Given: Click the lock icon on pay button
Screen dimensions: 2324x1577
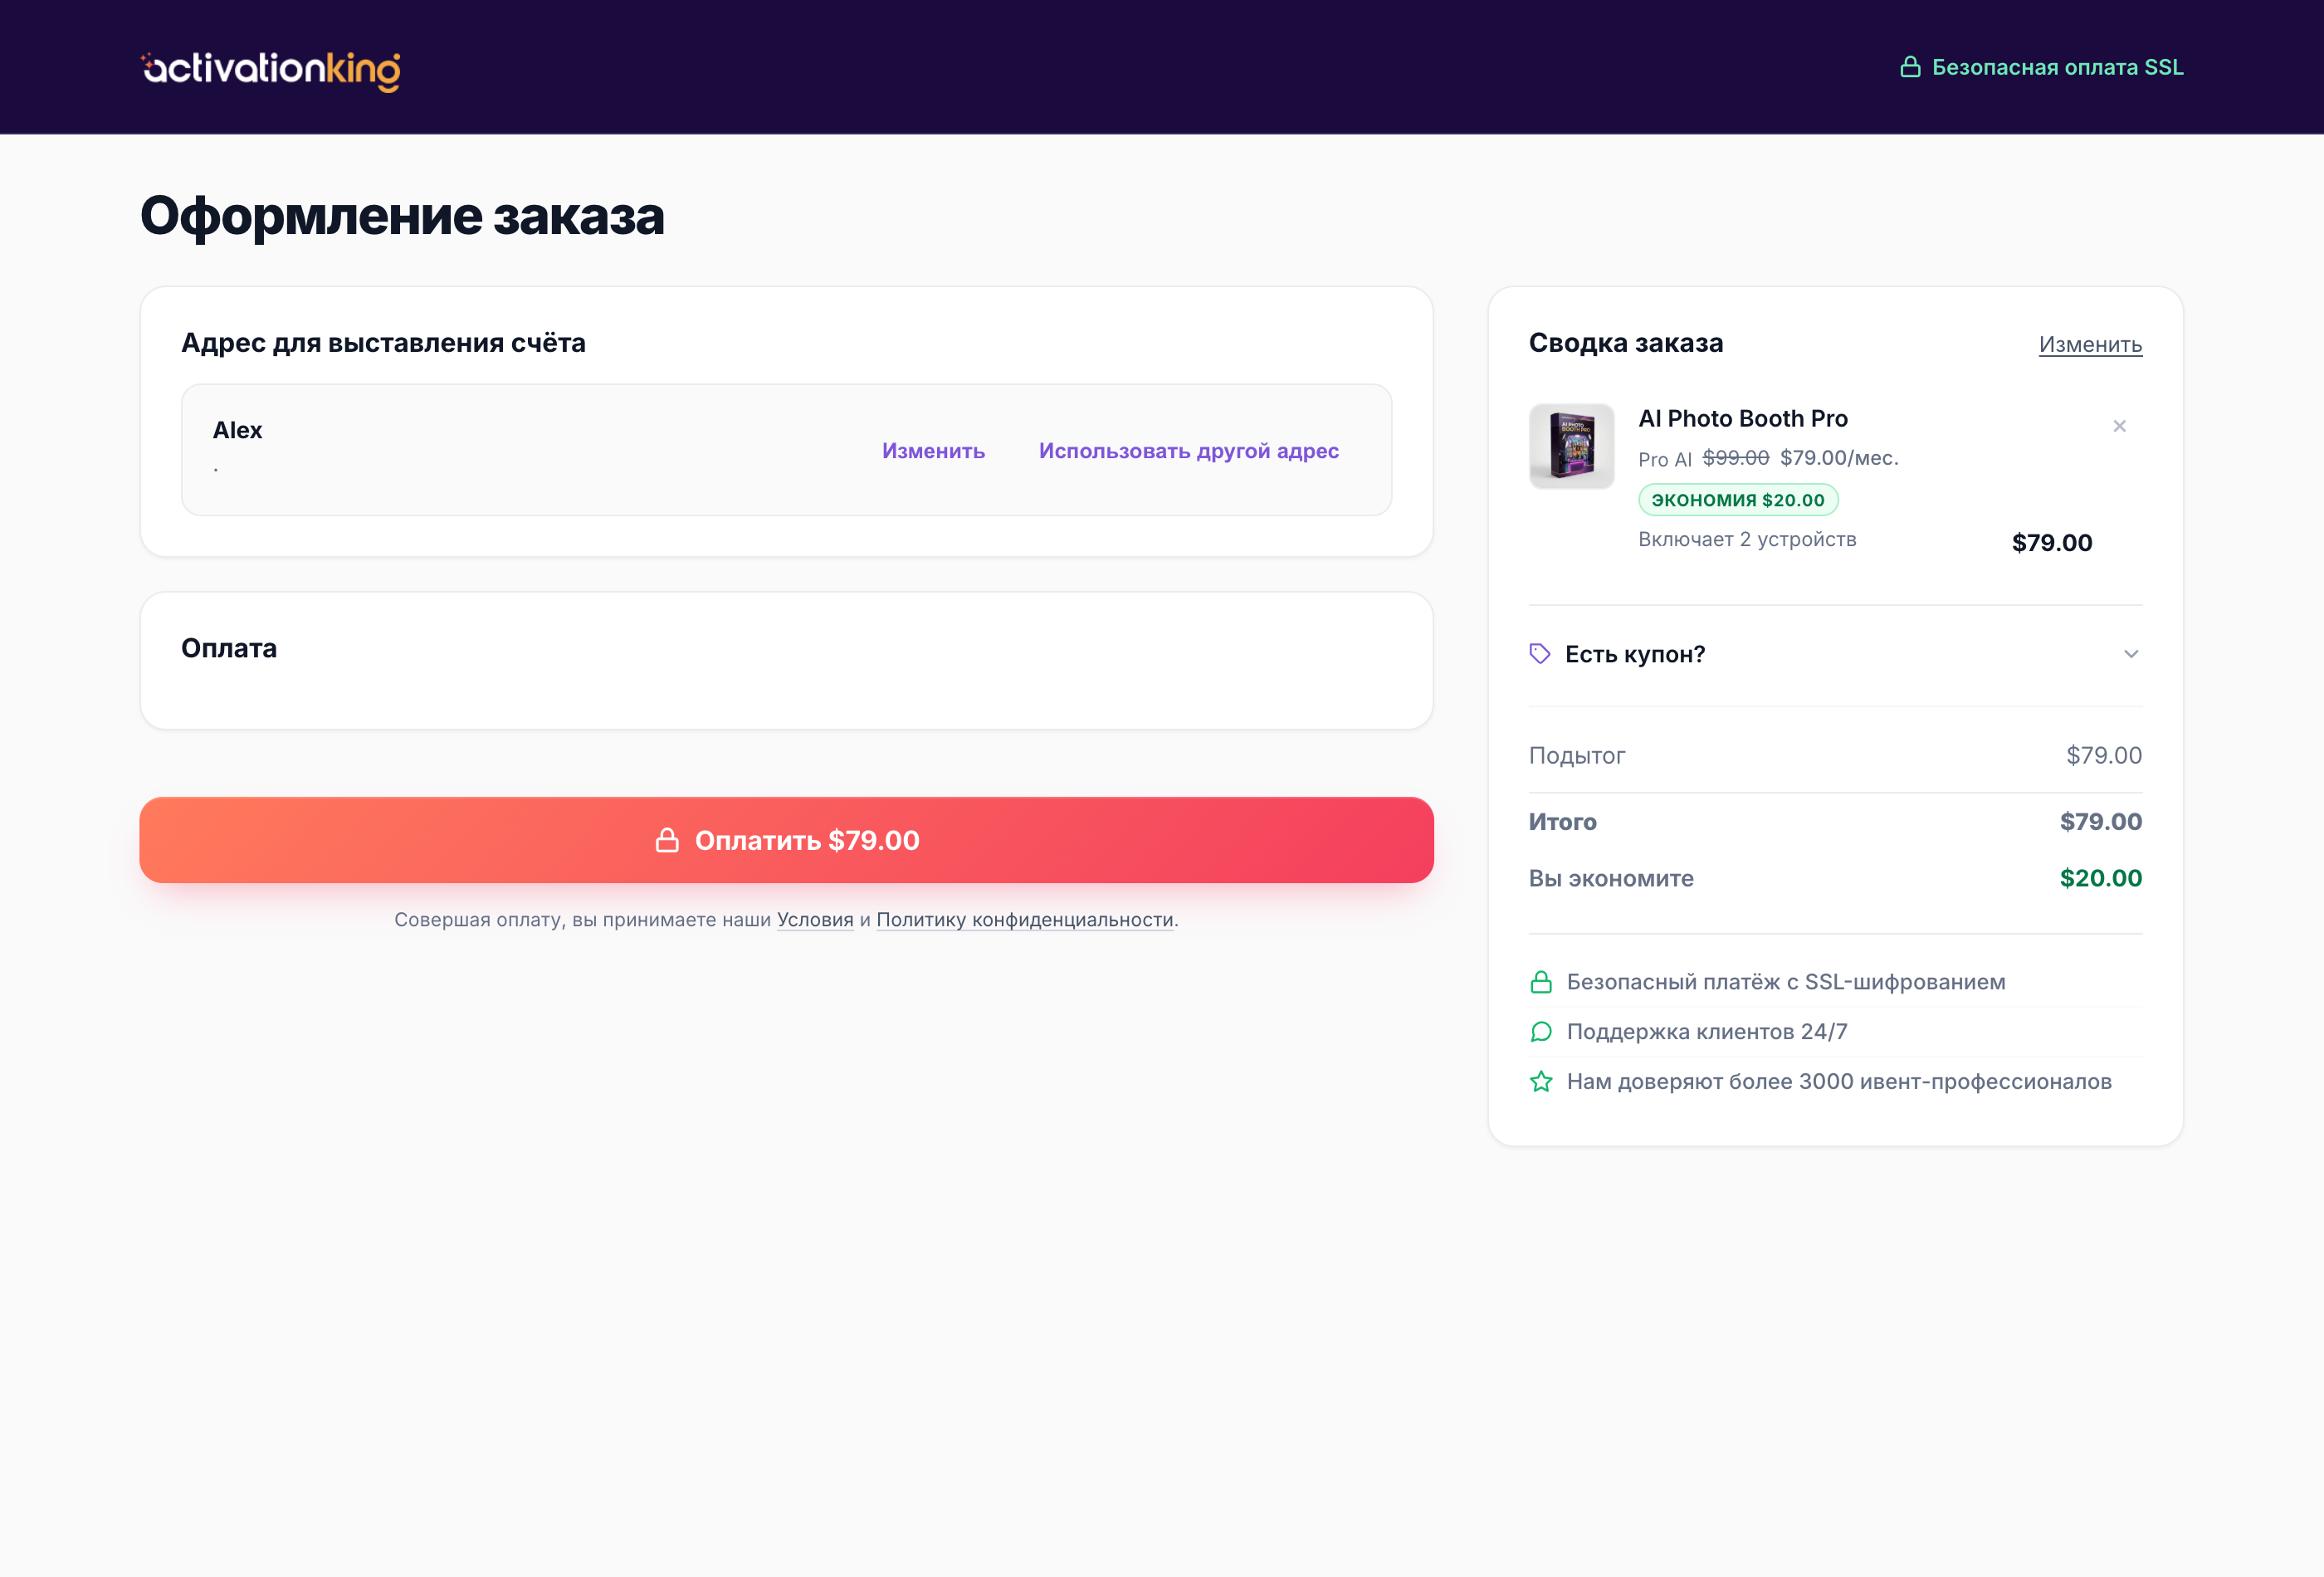Looking at the screenshot, I should click(x=667, y=840).
